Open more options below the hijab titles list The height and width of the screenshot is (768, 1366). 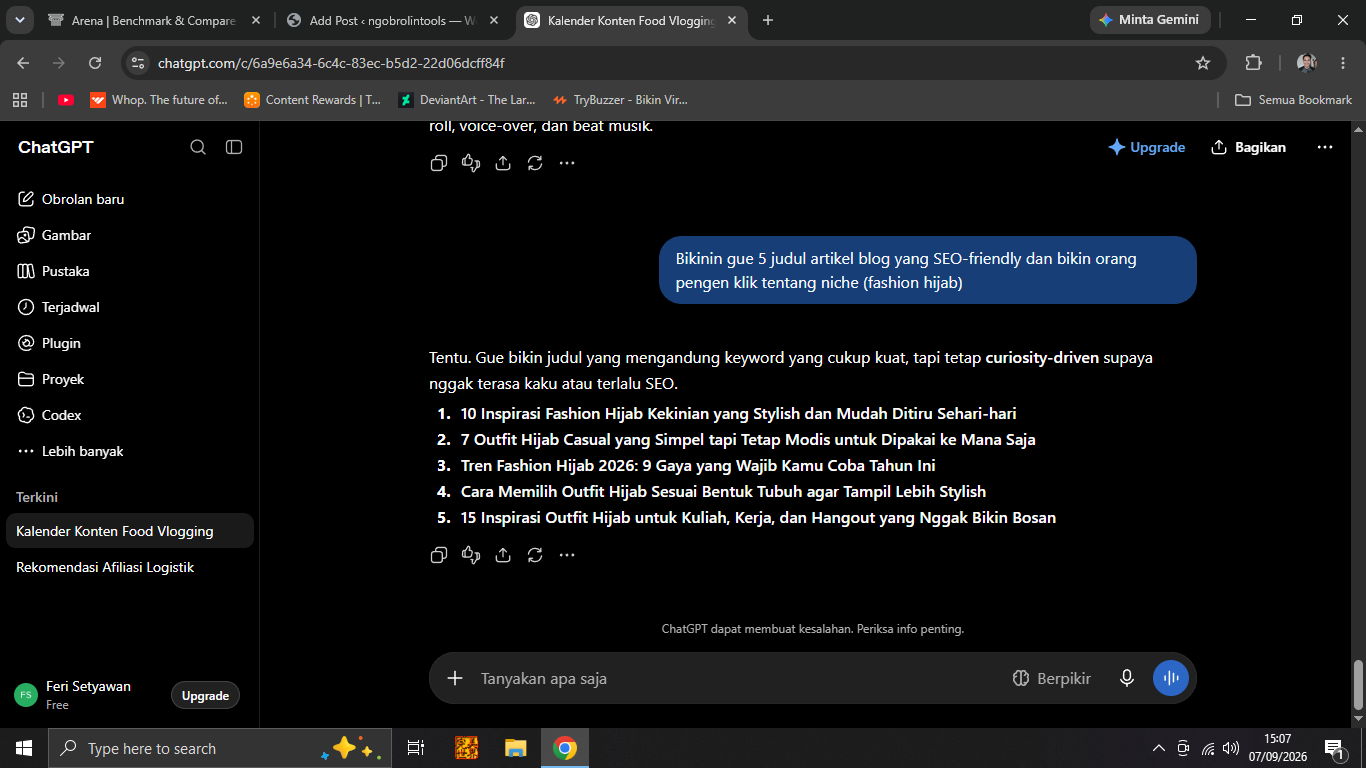567,555
